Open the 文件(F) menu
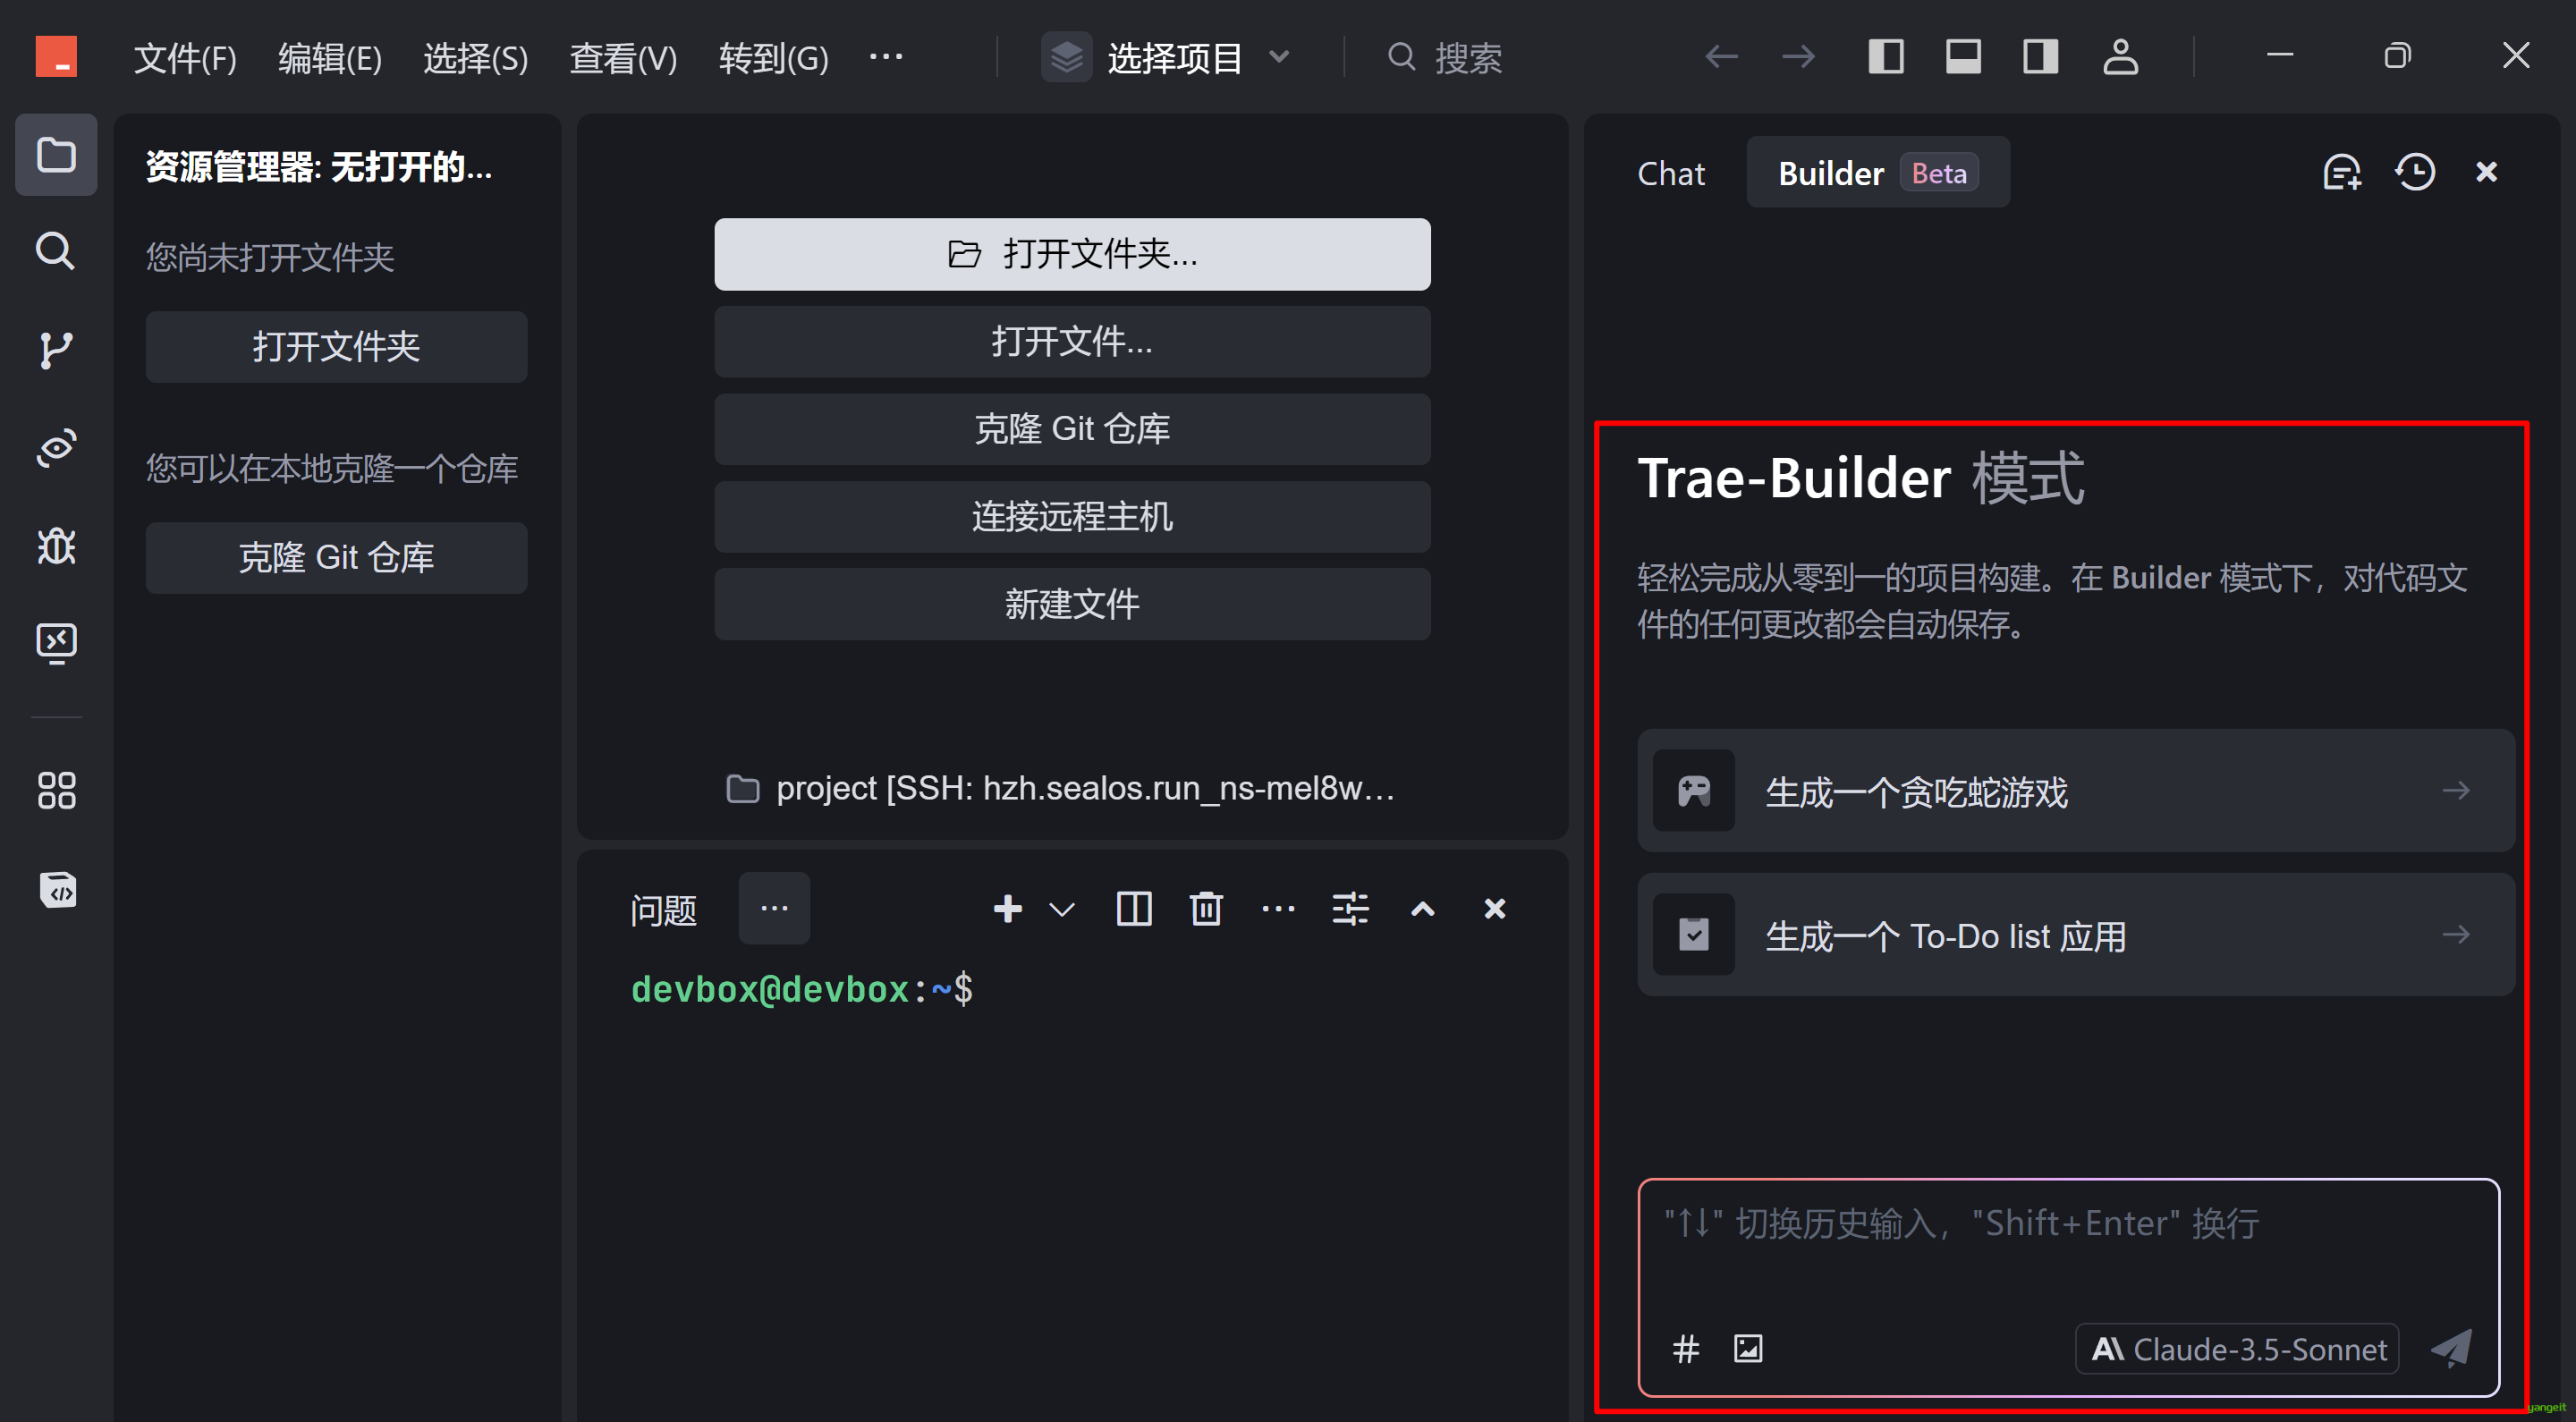Viewport: 2576px width, 1422px height. point(185,58)
